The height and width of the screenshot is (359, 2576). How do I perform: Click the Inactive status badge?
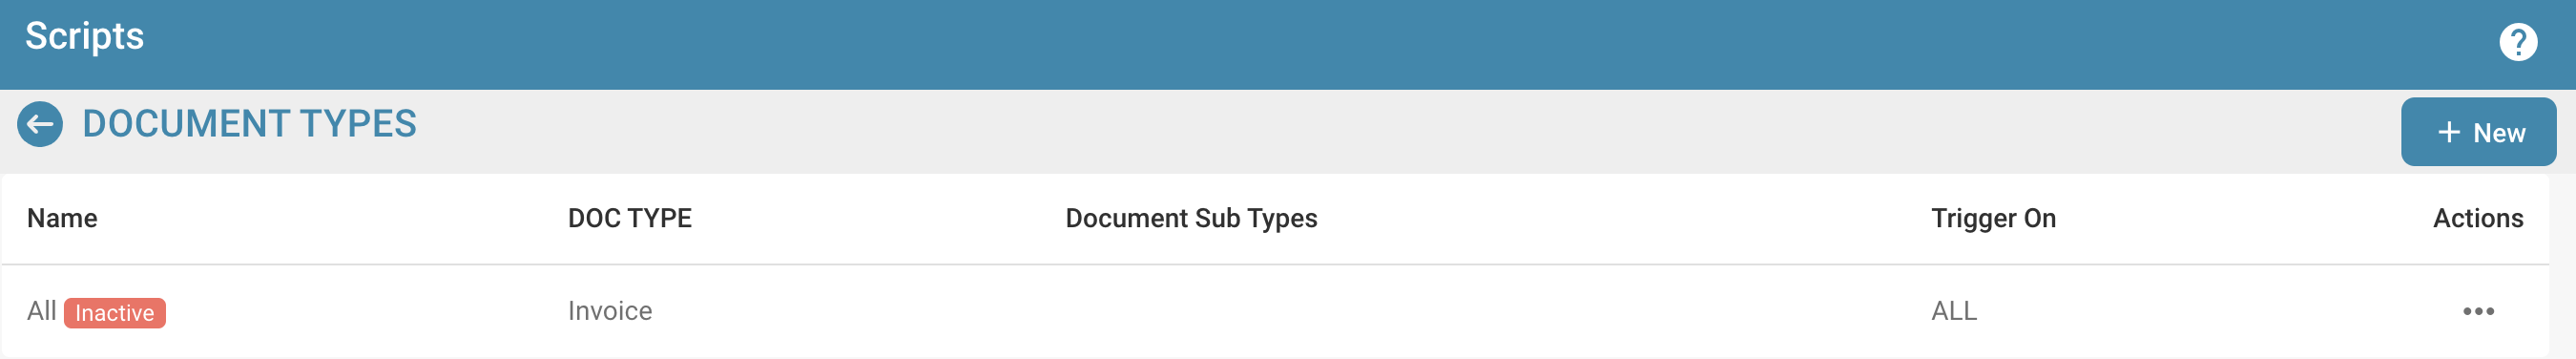115,313
